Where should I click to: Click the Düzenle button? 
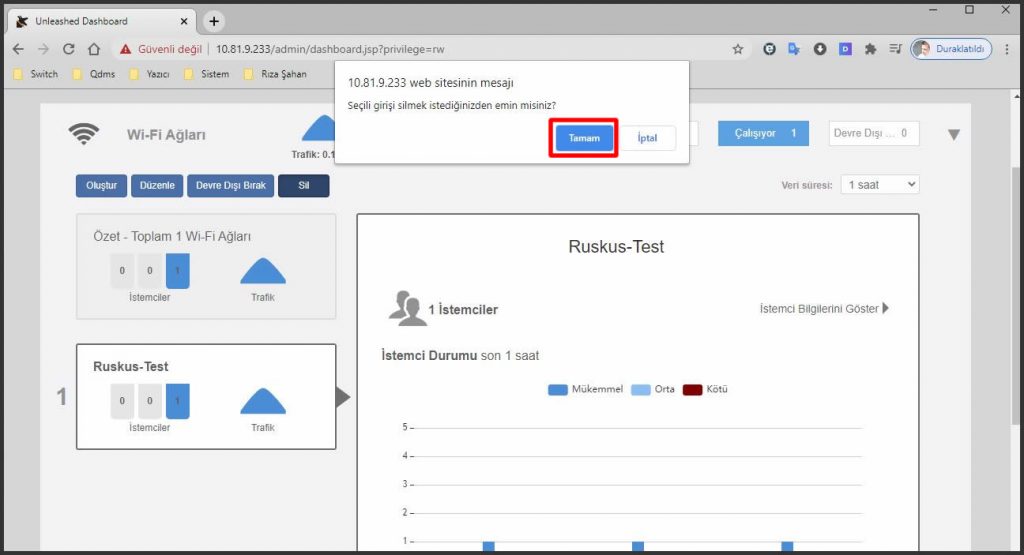(x=157, y=185)
